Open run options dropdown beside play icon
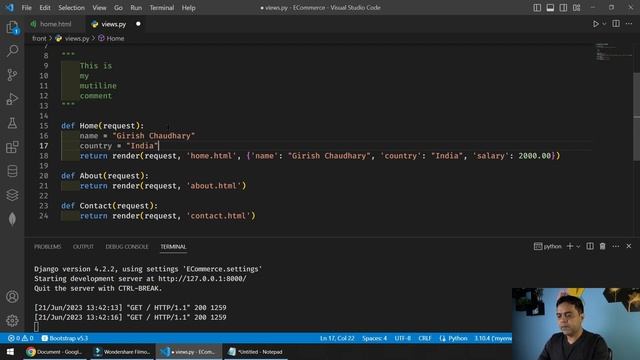Viewport: 640px width, 360px height. click(604, 24)
